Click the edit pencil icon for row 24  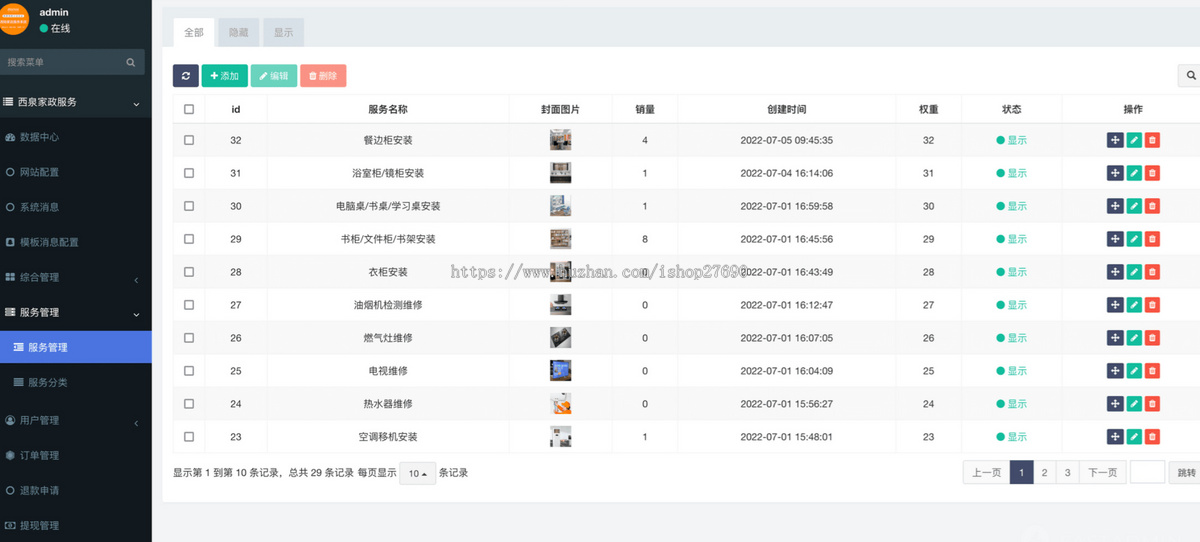pos(1134,404)
